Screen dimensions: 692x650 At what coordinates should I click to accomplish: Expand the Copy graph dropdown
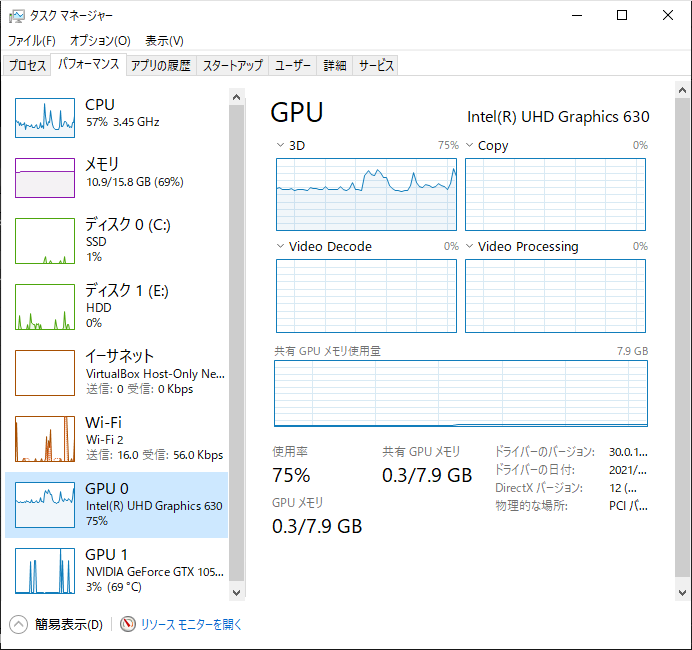point(469,146)
